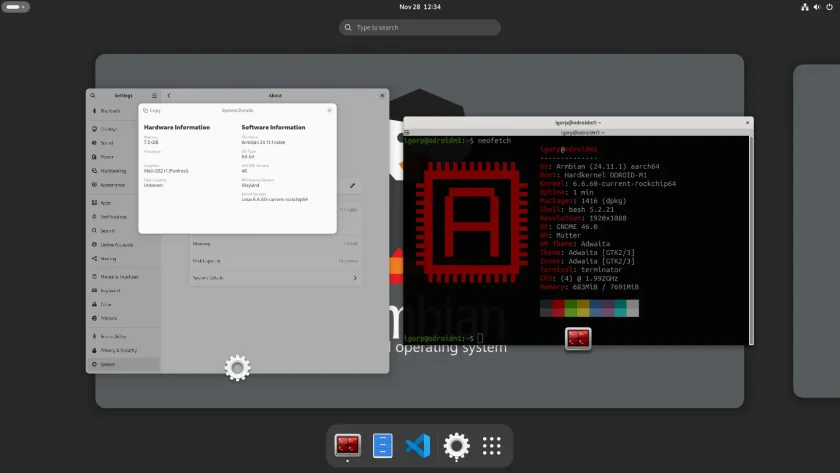Select Displays in Settings sidebar
Viewport: 840px width, 473px height.
123,129
